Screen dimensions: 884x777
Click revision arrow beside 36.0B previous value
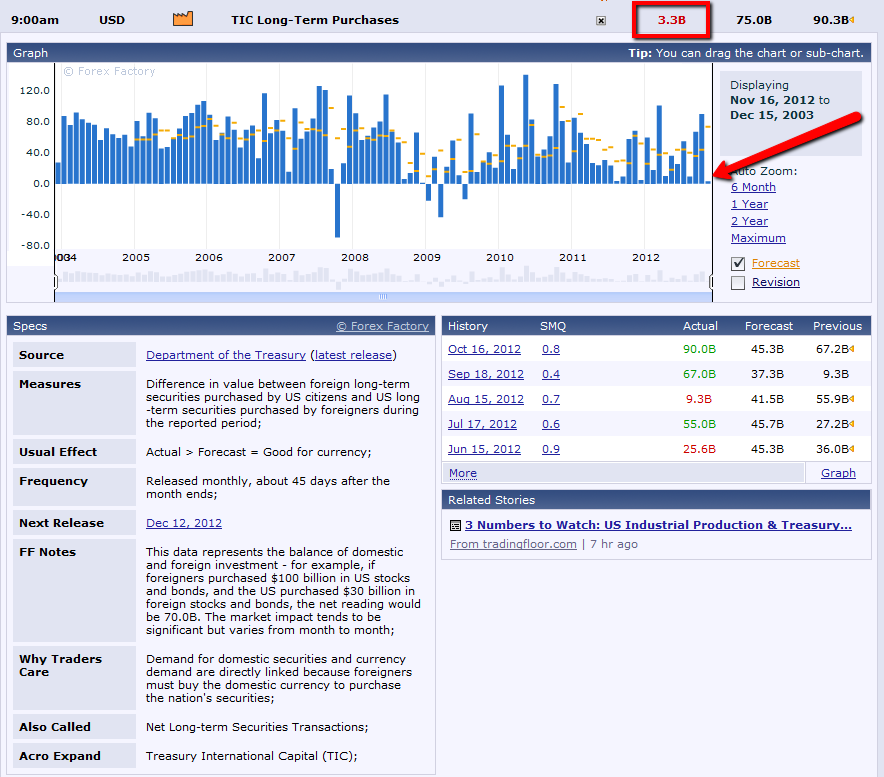tap(852, 449)
